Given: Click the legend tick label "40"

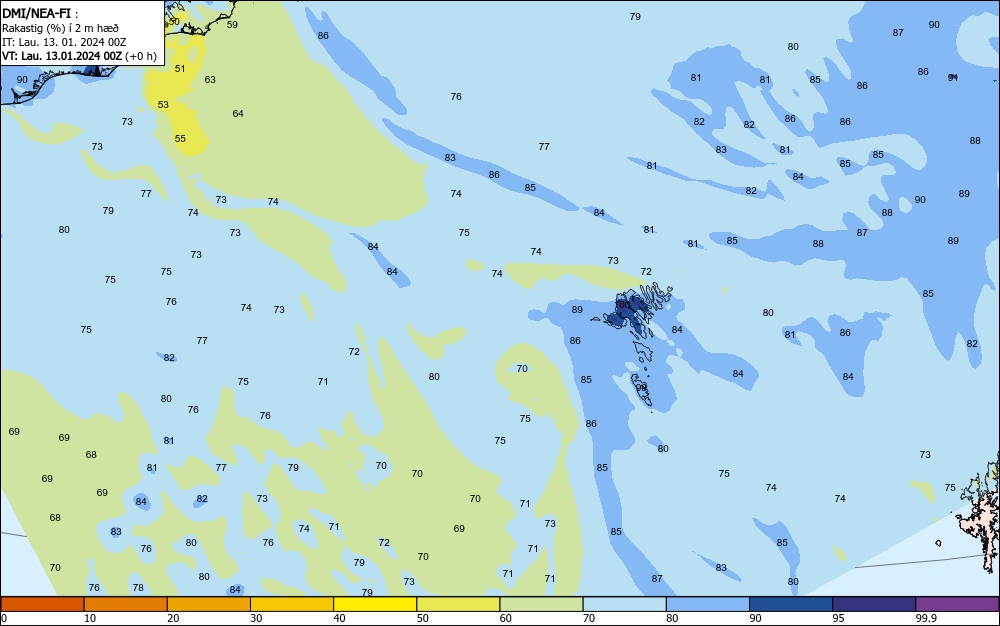Looking at the screenshot, I should [x=339, y=618].
